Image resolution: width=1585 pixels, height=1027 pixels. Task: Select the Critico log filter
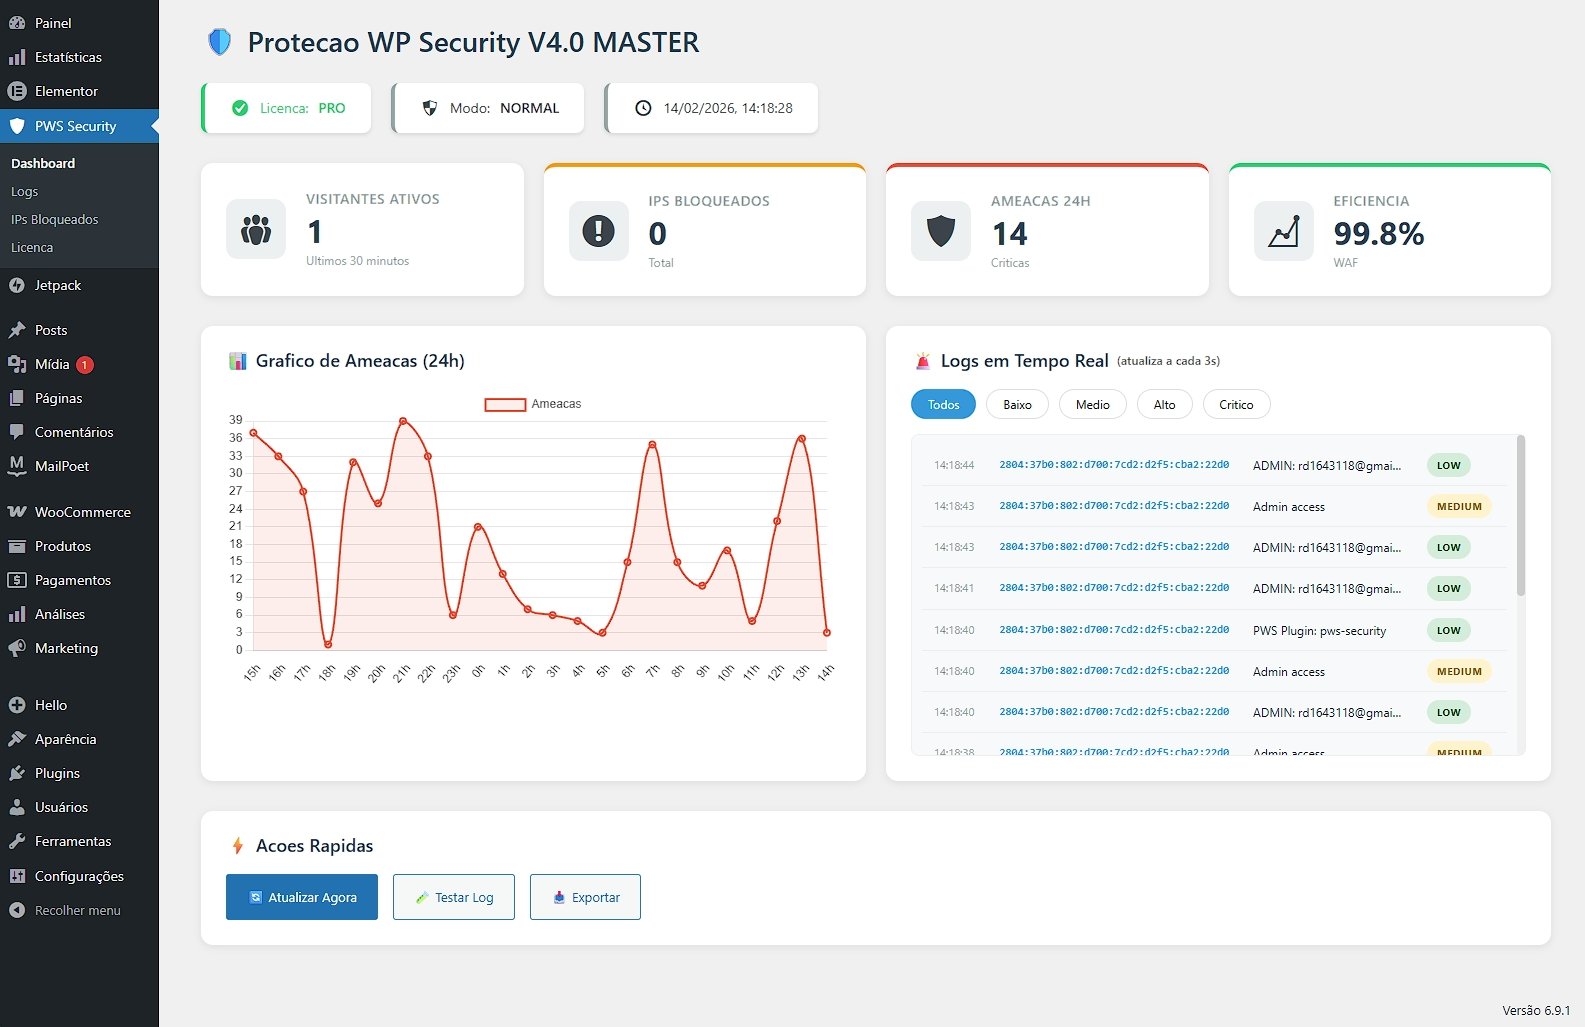tap(1235, 405)
